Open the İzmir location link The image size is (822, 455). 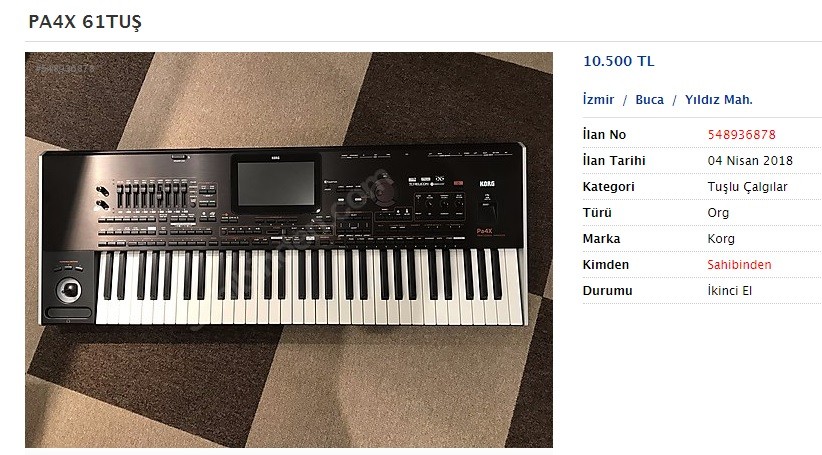coord(598,100)
